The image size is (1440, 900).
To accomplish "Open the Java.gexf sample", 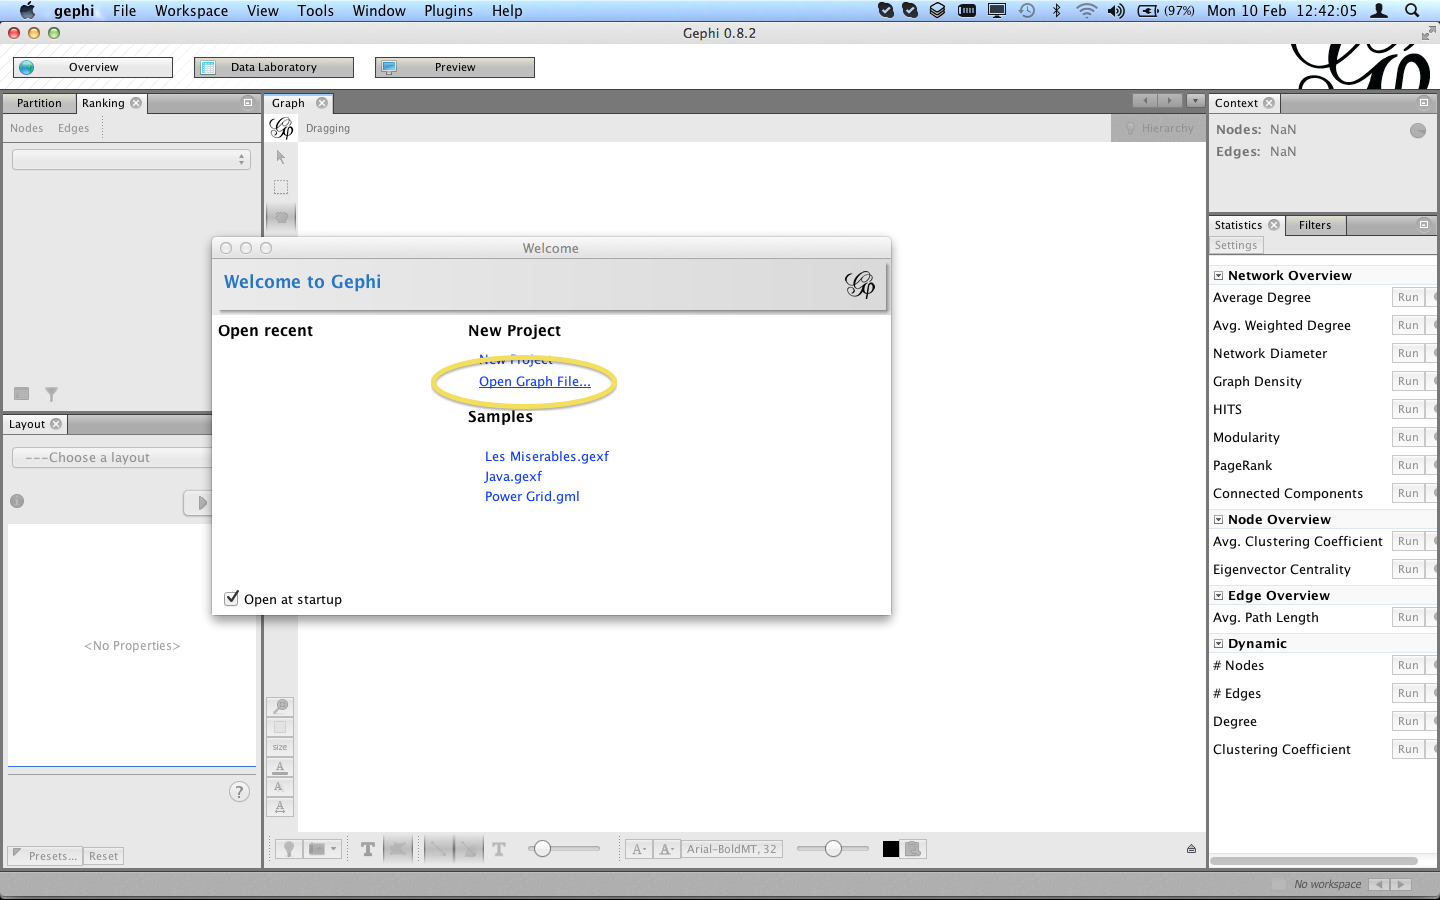I will point(513,476).
